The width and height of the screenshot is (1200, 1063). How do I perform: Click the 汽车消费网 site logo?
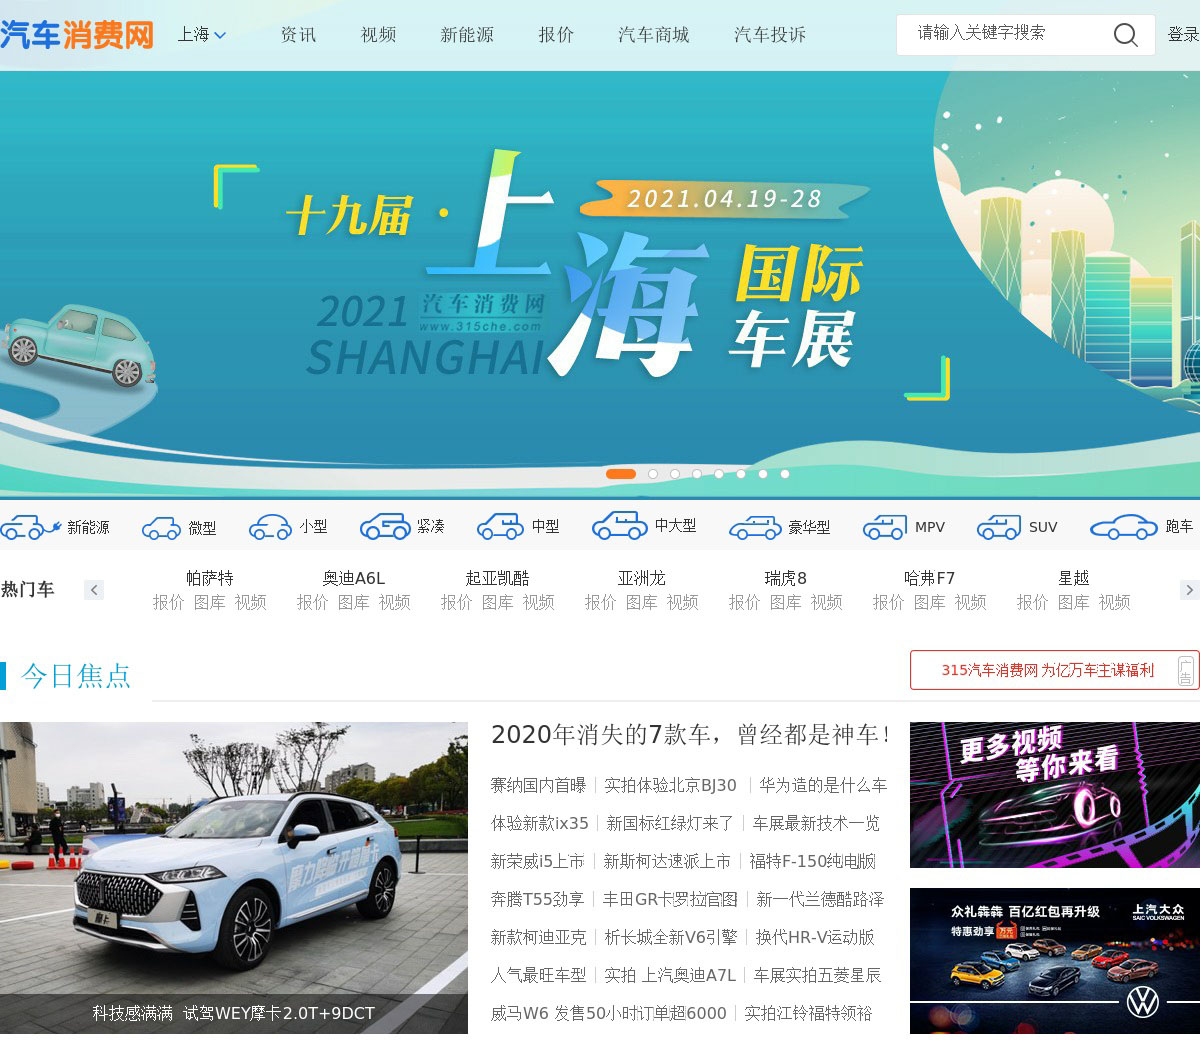pyautogui.click(x=77, y=35)
